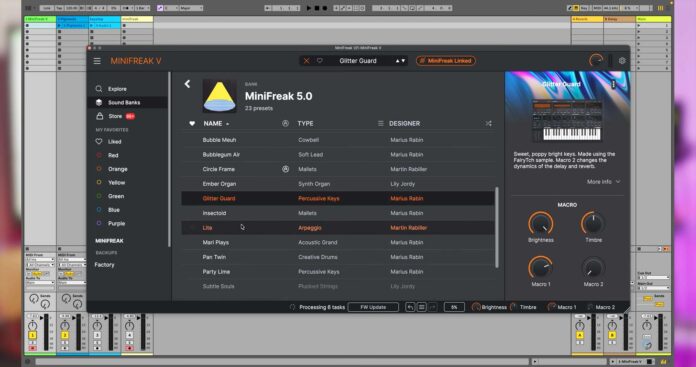696x367 pixels.
Task: Turn the Macro 1 knob
Action: coord(541,268)
